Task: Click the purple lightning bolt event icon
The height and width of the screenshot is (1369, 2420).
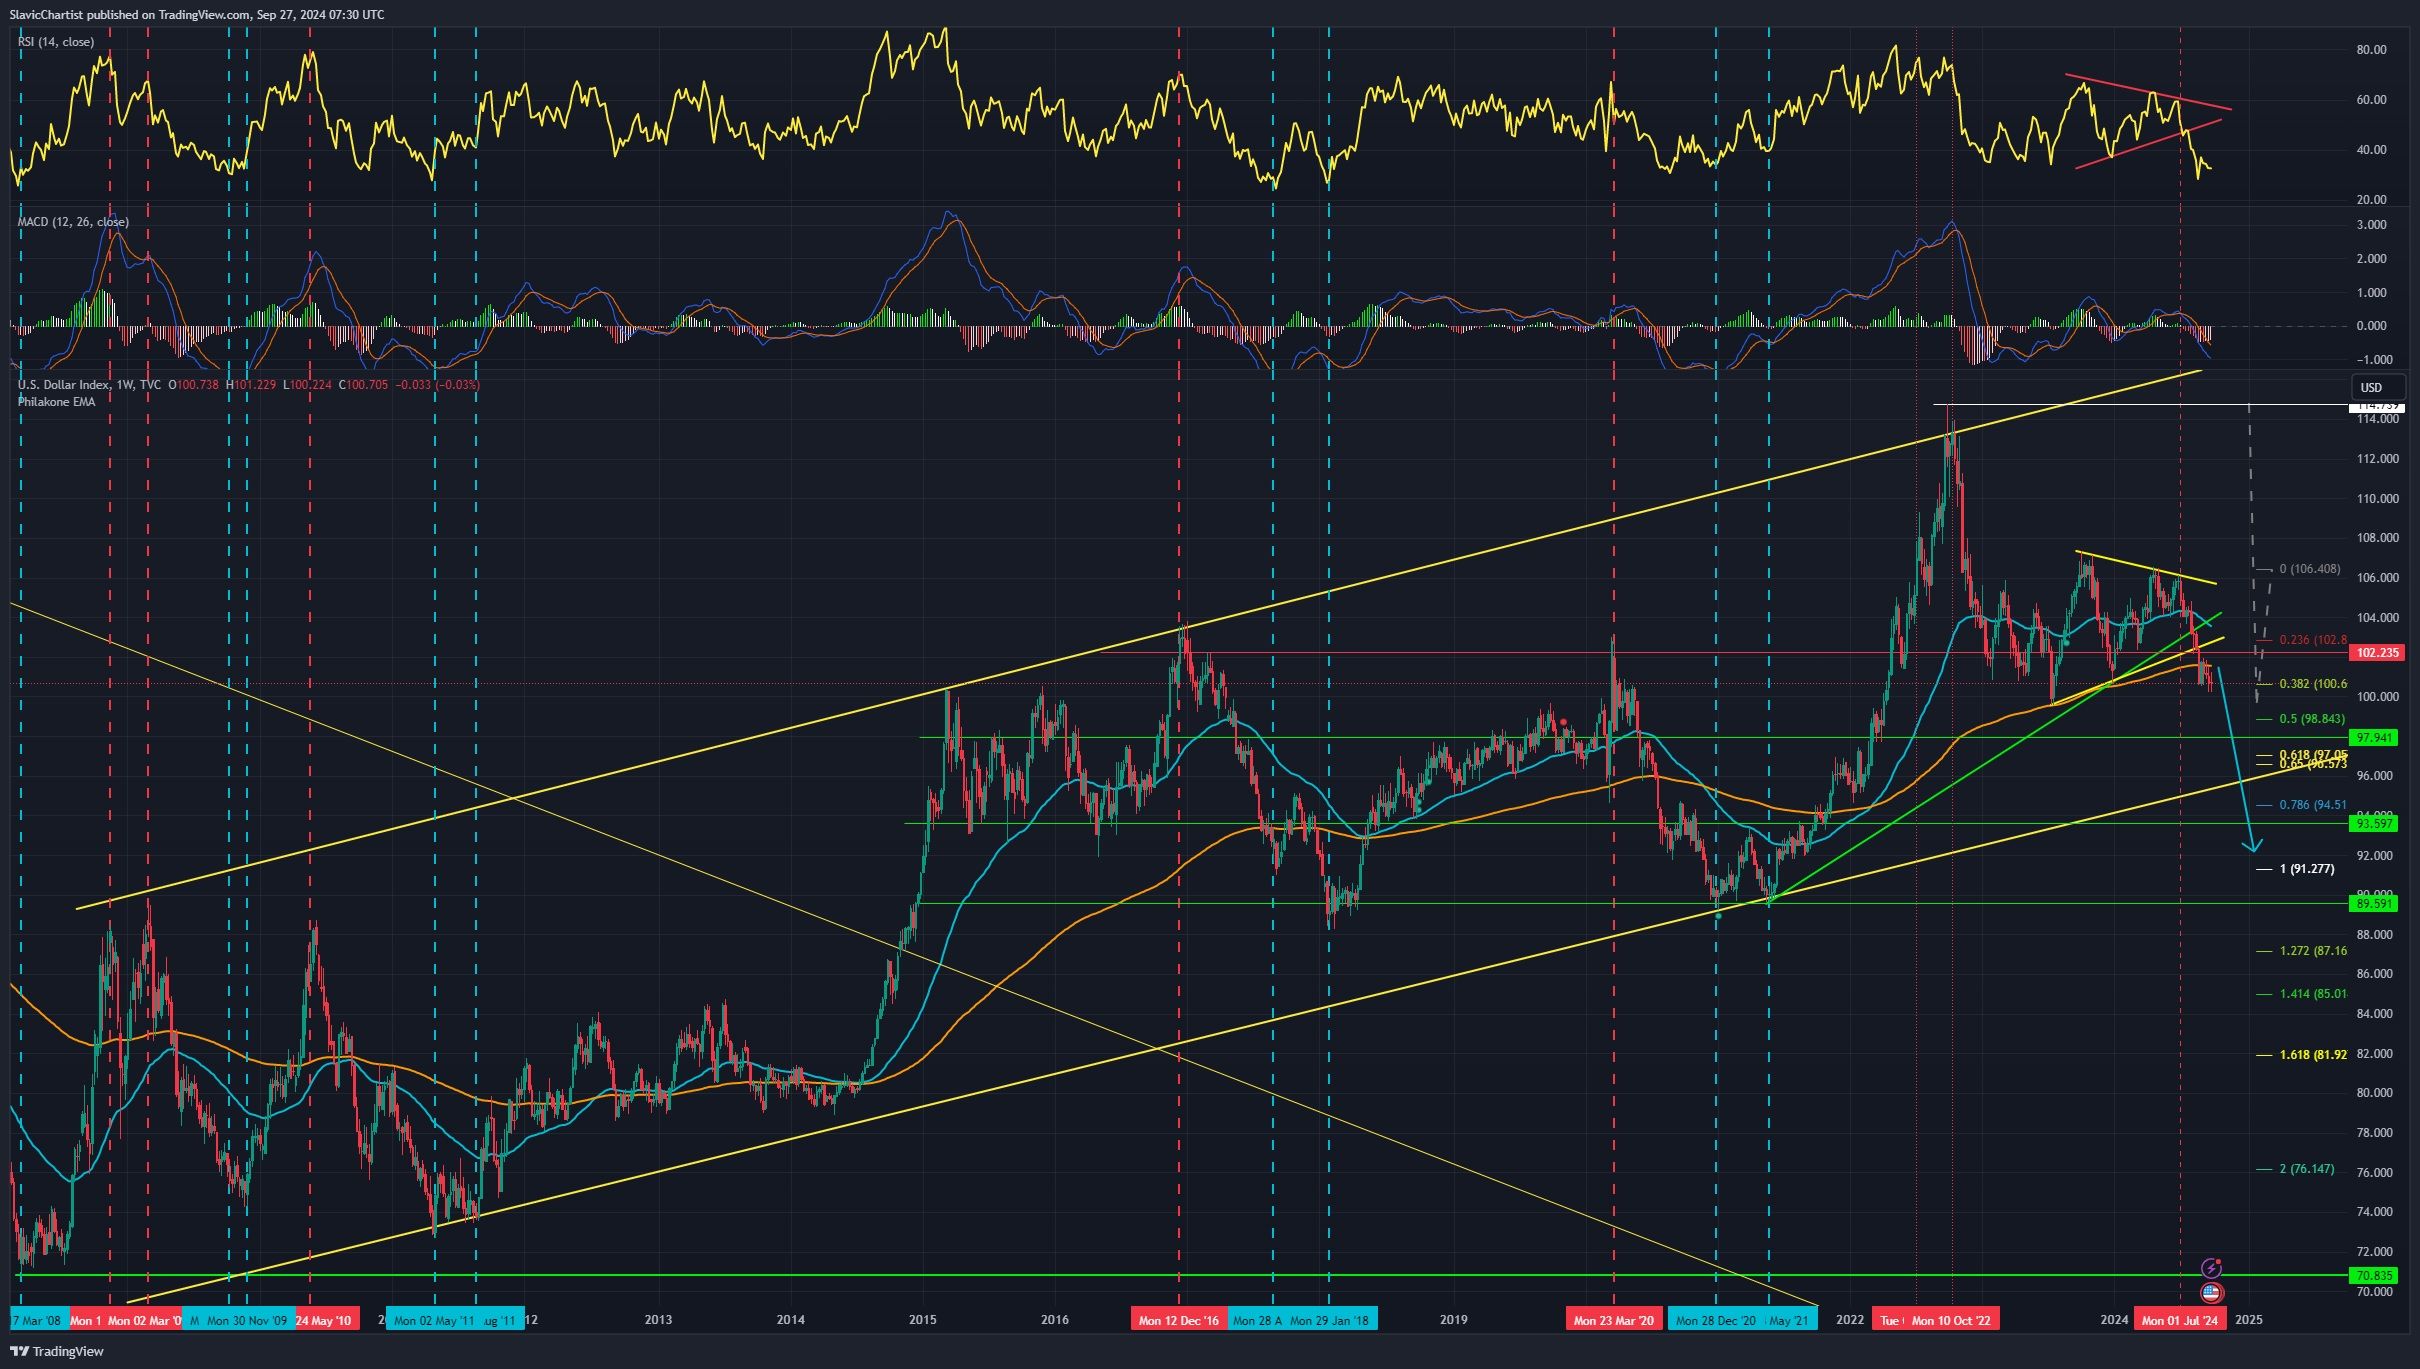Action: [2212, 1269]
